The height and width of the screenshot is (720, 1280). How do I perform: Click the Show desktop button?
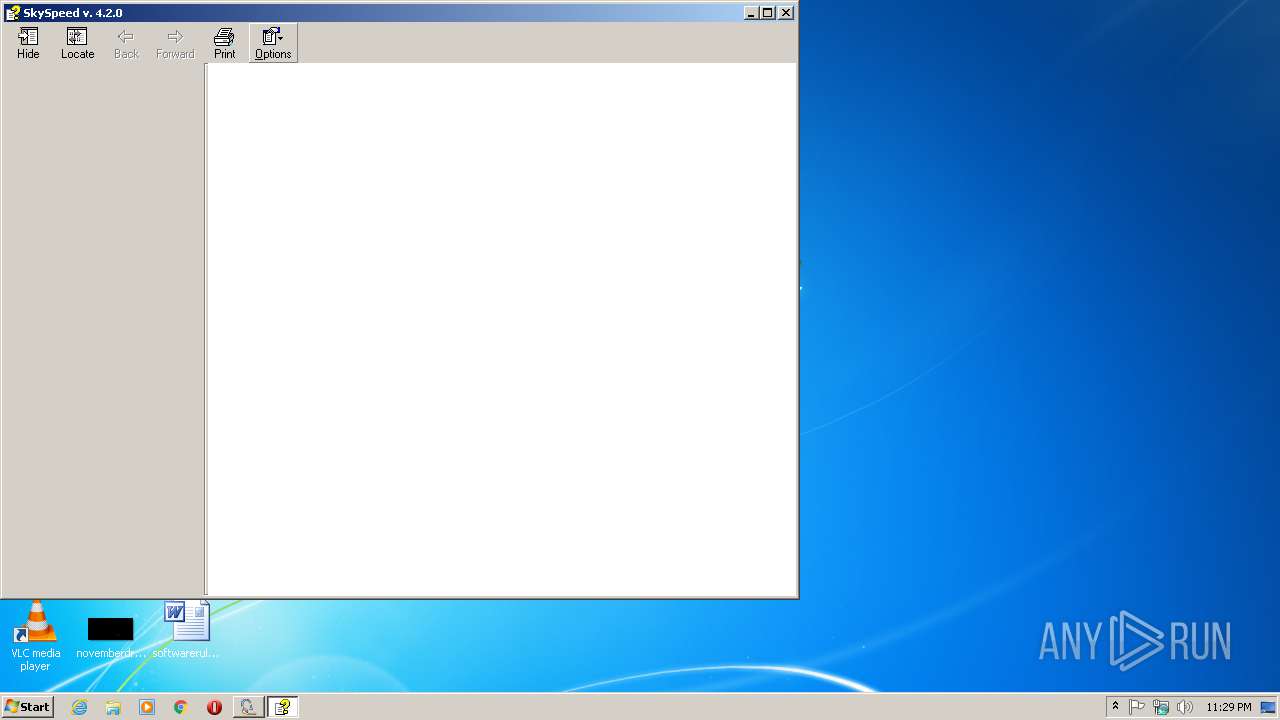pos(1269,707)
